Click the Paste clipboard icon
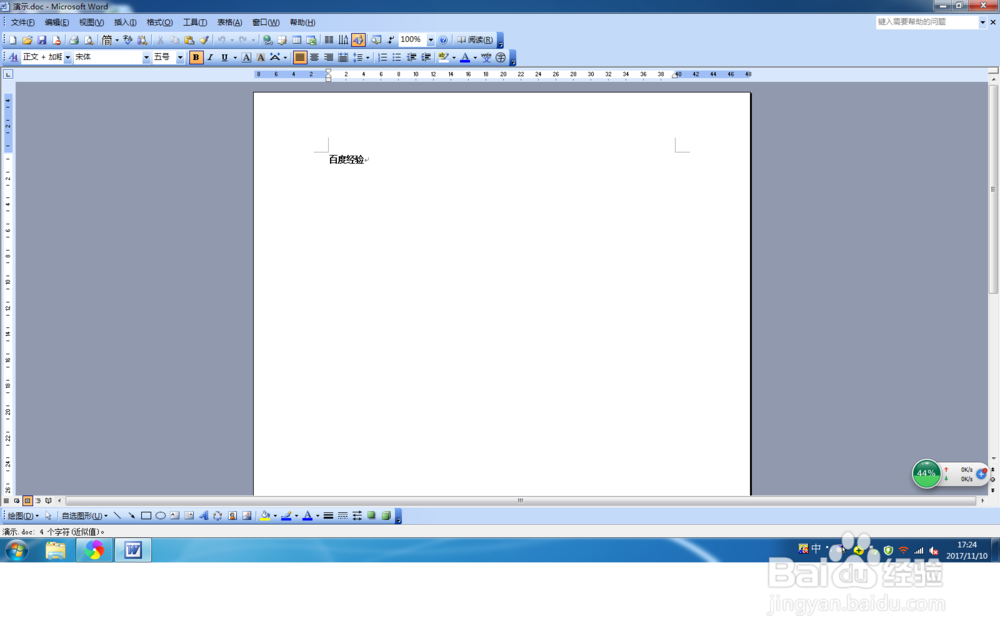The image size is (1000, 638). 189,40
